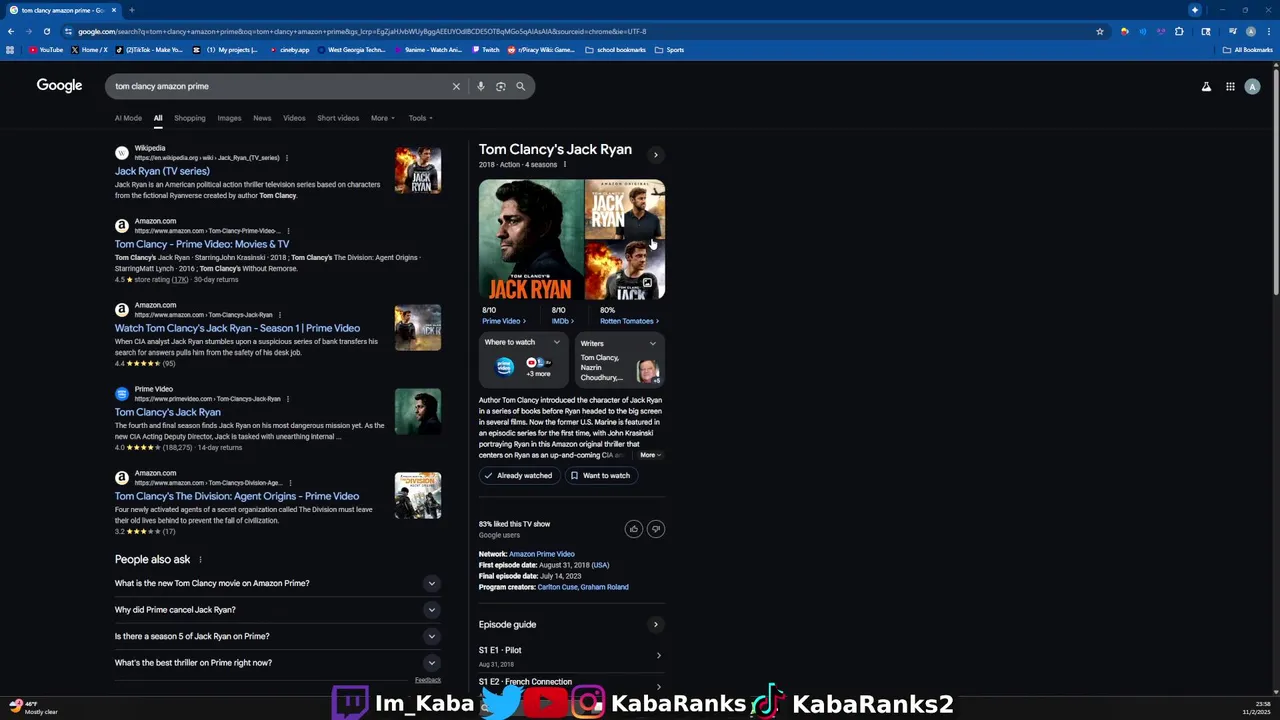
Task: Open the Tom Clancy's Jack Ryan panel arrow
Action: (656, 155)
